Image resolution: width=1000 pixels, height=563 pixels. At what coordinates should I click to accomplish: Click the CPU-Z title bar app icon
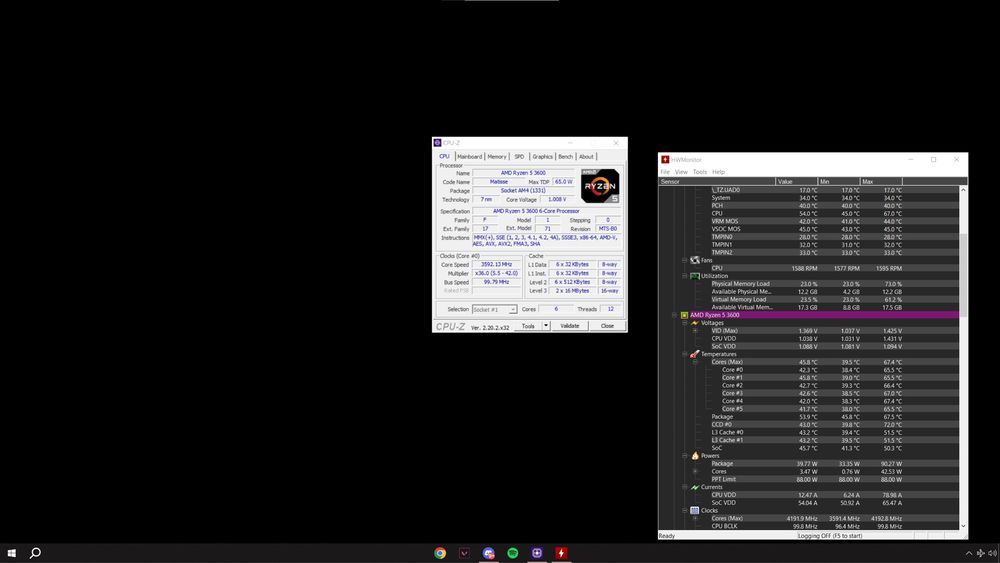click(438, 143)
